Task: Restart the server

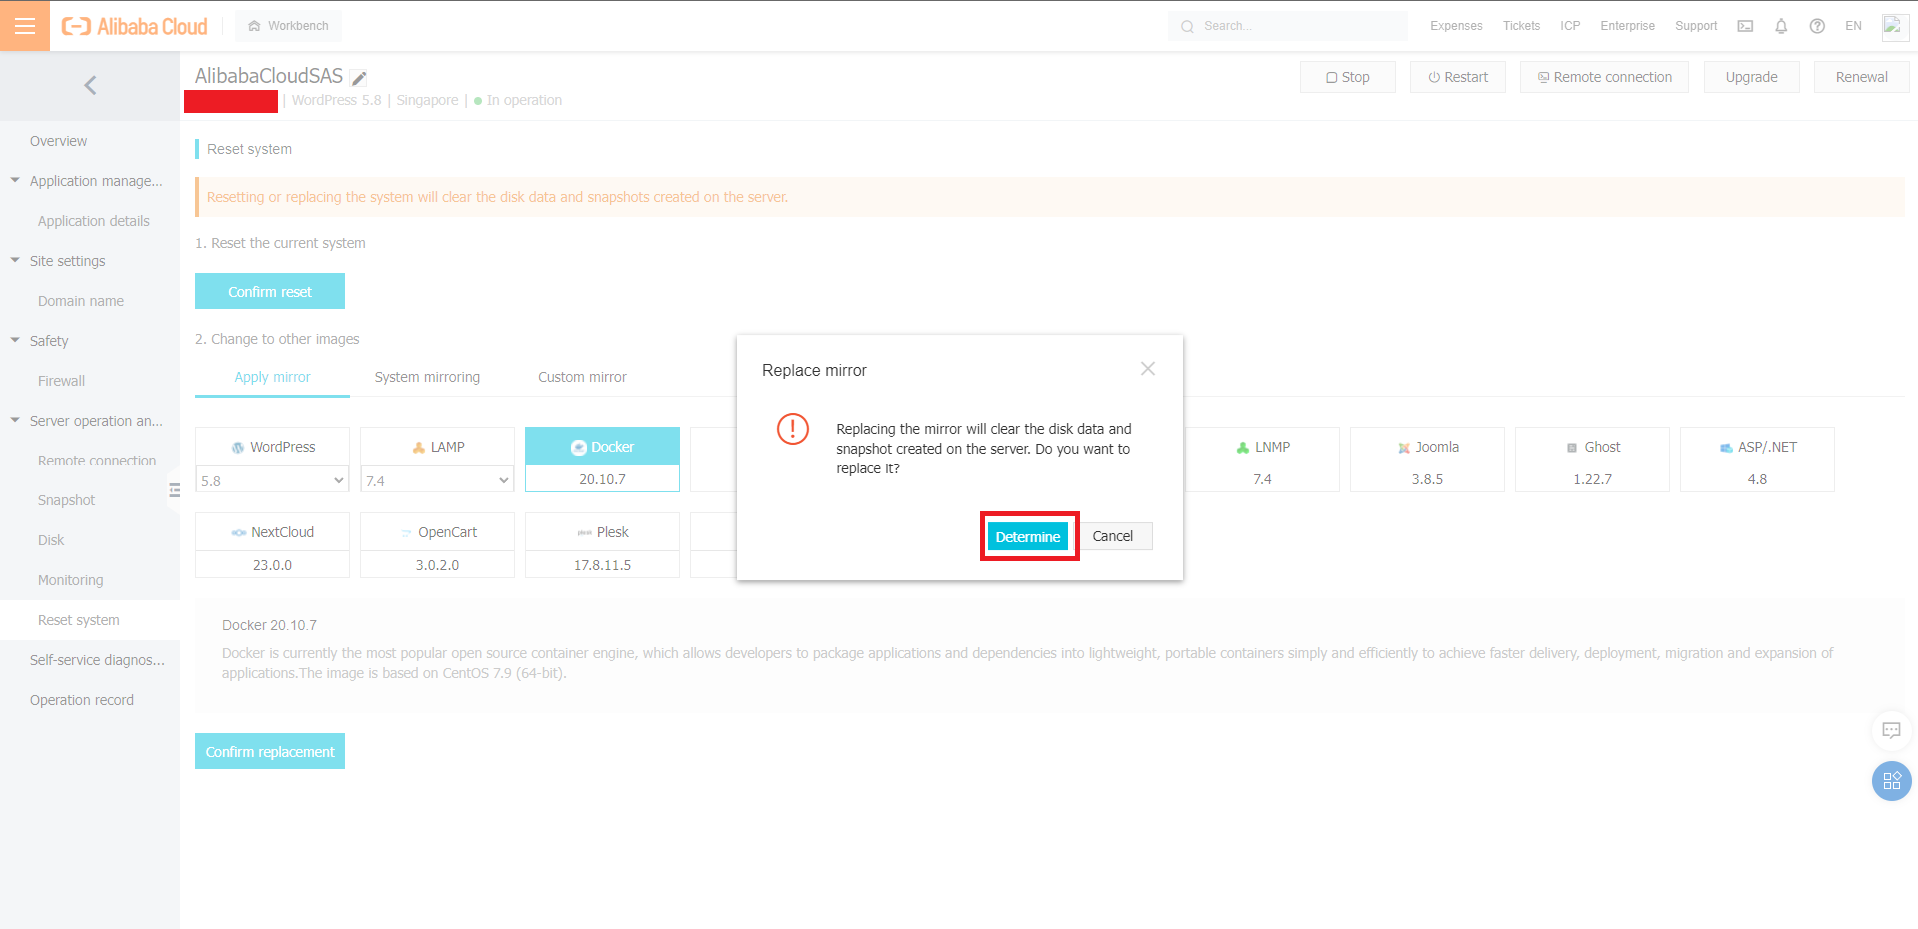Action: pos(1457,77)
